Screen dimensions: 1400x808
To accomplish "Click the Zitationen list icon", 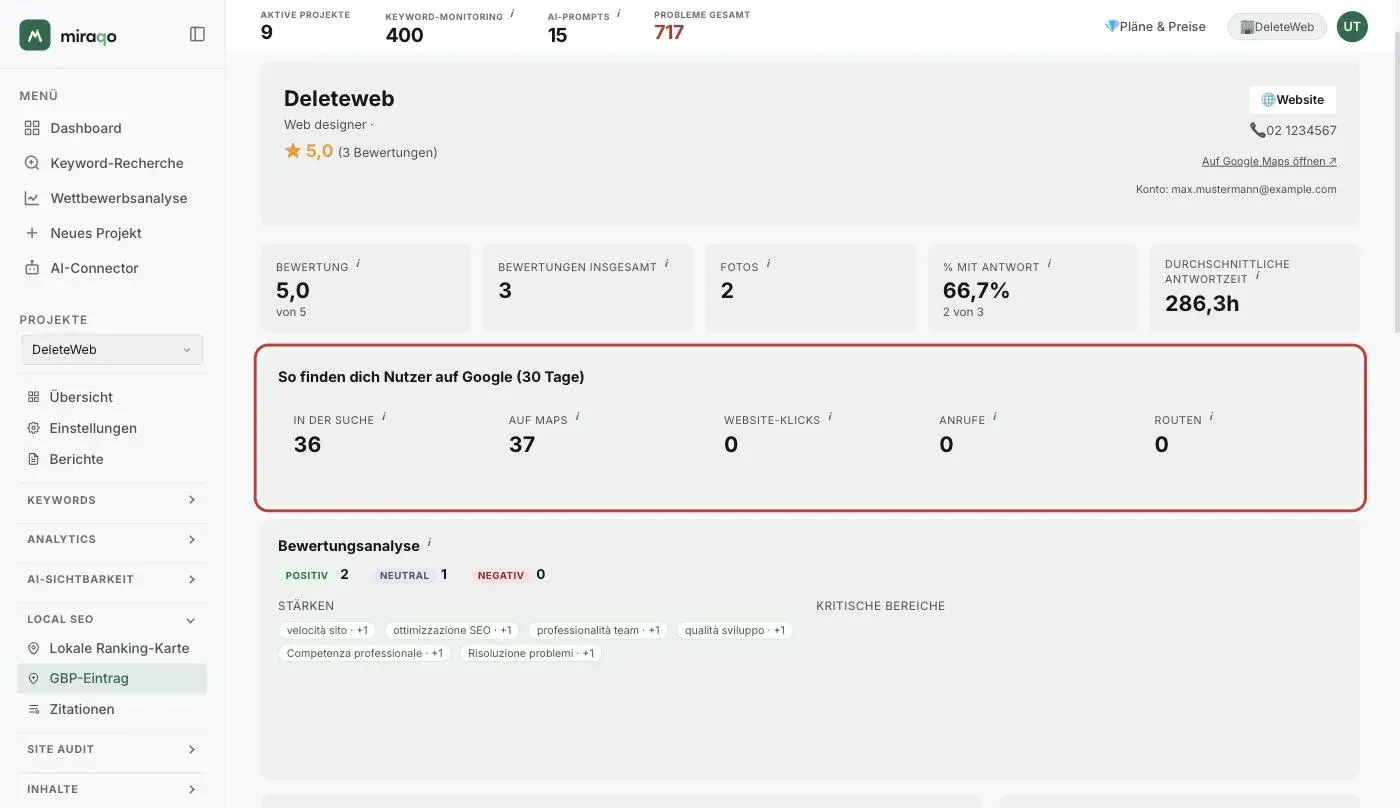I will click(x=33, y=709).
